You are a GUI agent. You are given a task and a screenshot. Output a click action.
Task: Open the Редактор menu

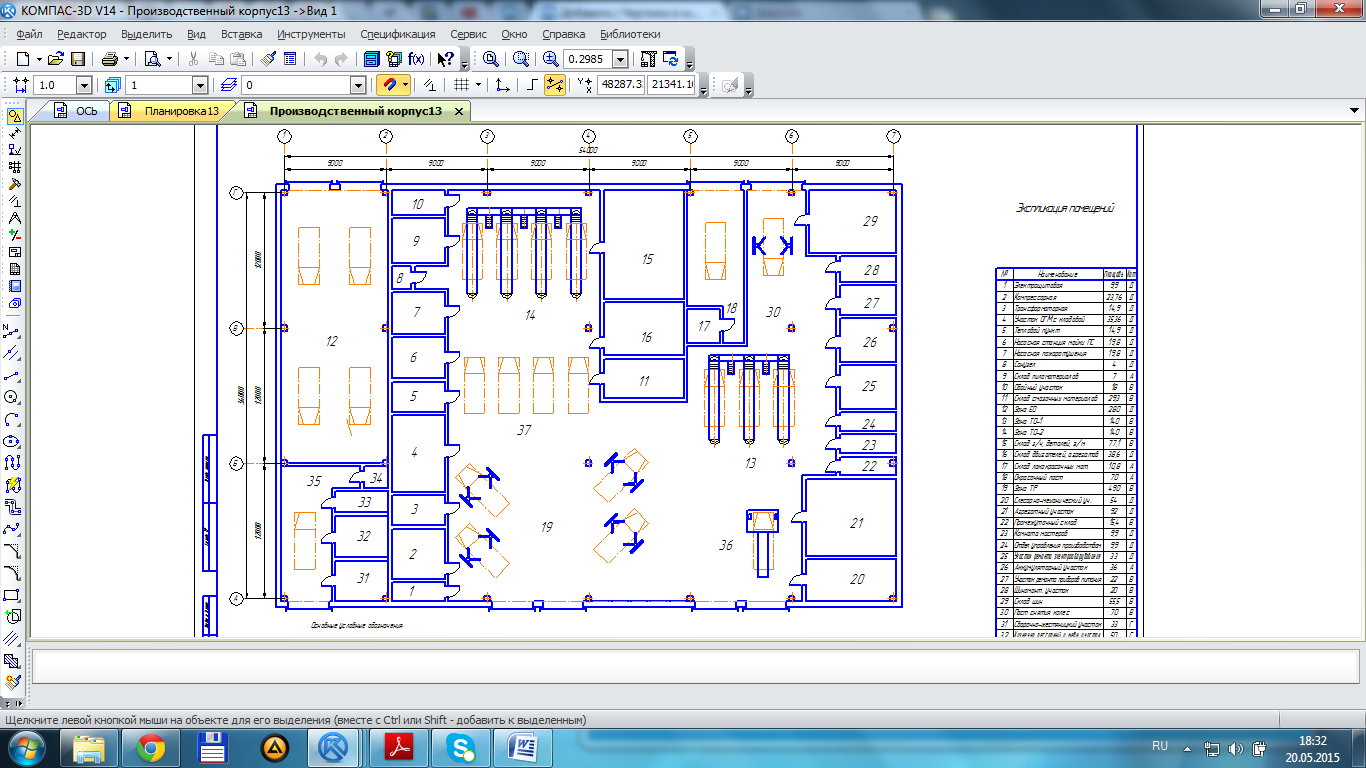click(81, 34)
